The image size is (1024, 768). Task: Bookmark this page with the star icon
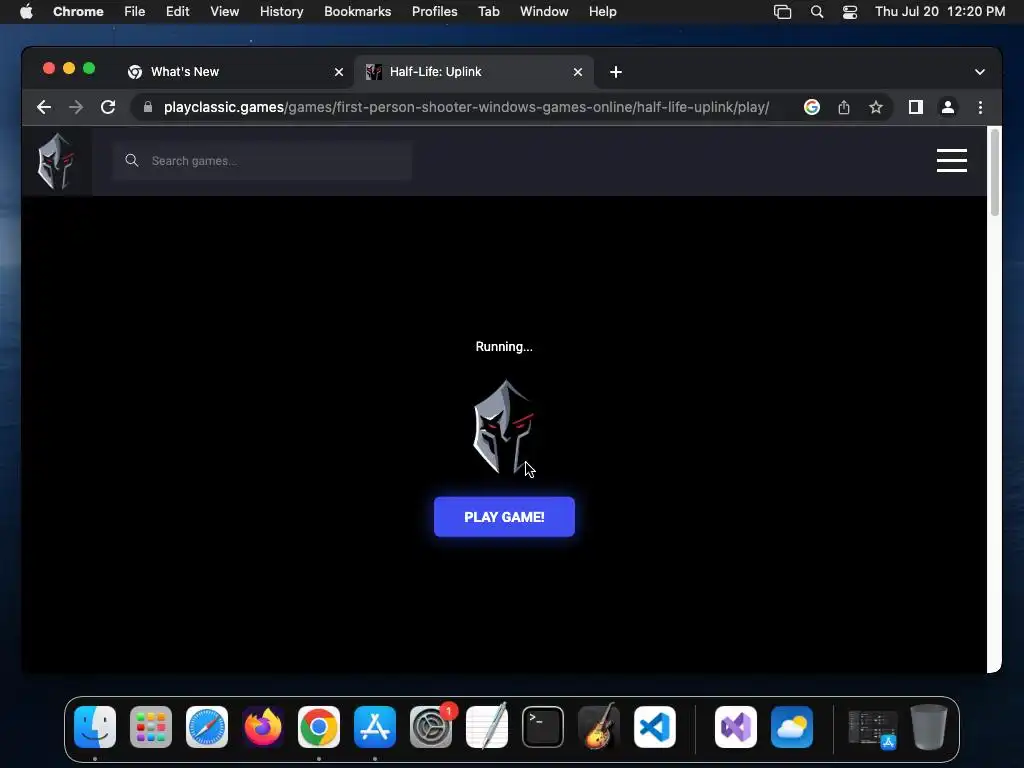tap(876, 107)
